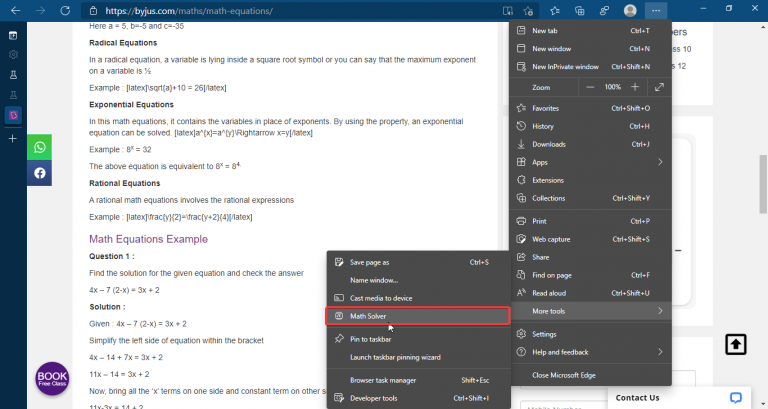Share page via WhatsApp icon
Viewport: 768px width, 409px height.
point(40,147)
